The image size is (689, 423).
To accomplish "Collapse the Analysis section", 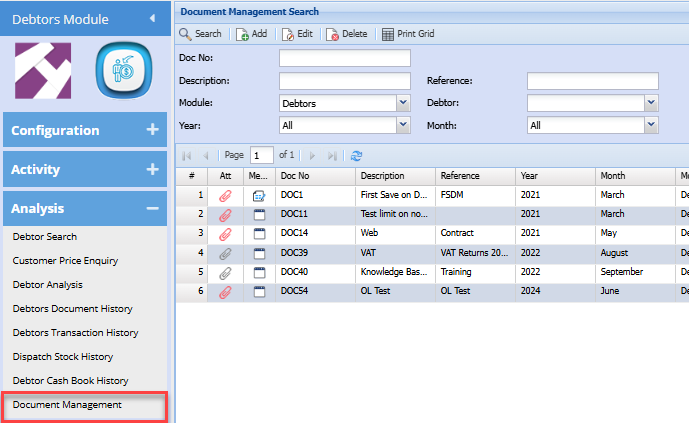I will pyautogui.click(x=152, y=209).
